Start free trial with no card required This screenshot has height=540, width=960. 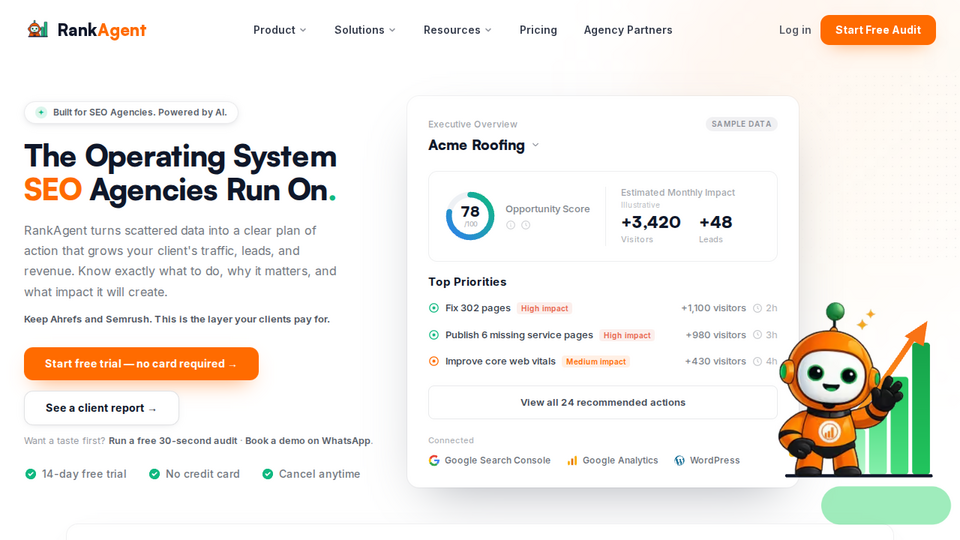coord(141,364)
